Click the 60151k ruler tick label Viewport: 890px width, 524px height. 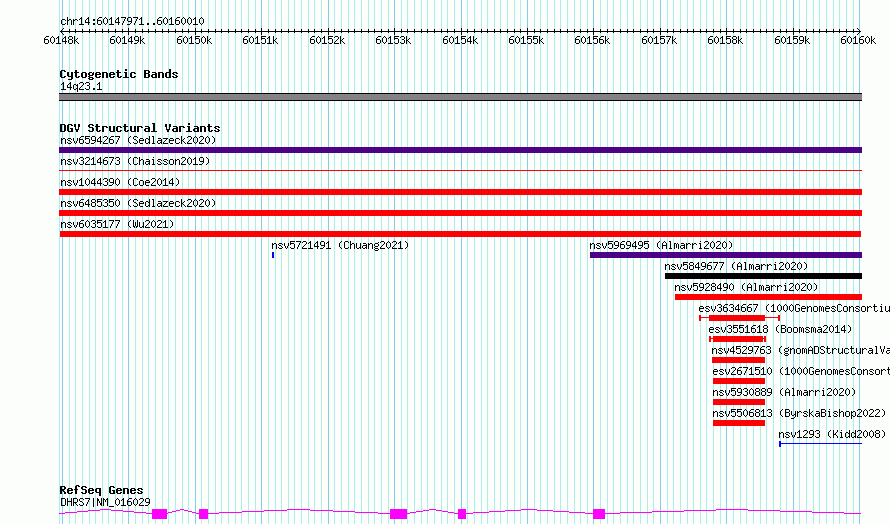click(260, 40)
